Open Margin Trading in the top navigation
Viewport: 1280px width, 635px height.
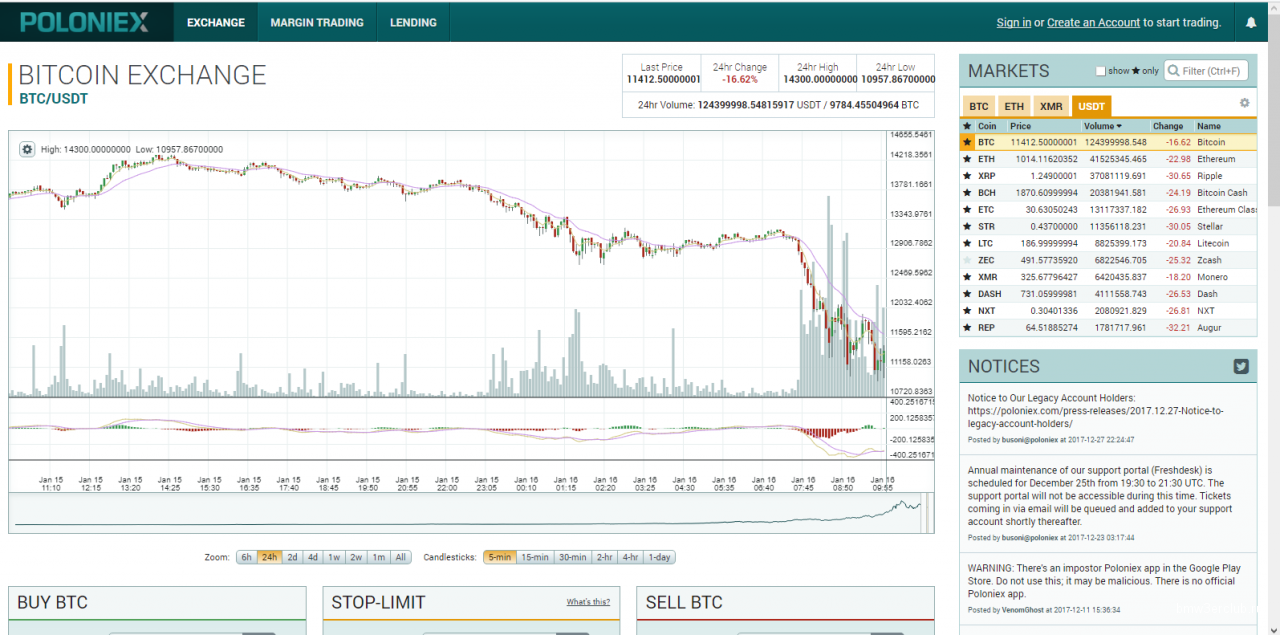coord(317,22)
